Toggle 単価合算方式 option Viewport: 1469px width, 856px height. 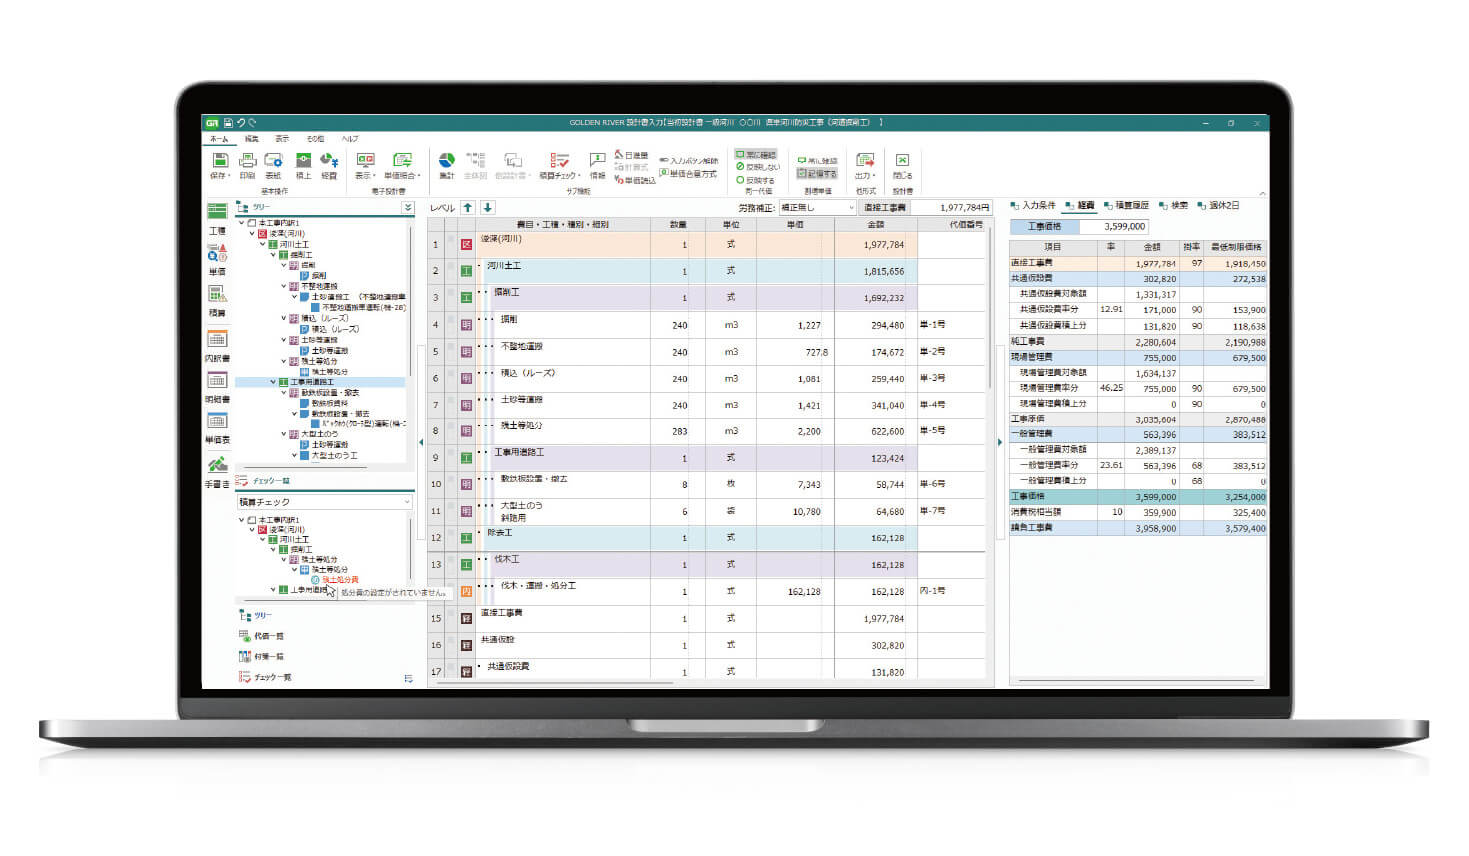pyautogui.click(x=688, y=173)
